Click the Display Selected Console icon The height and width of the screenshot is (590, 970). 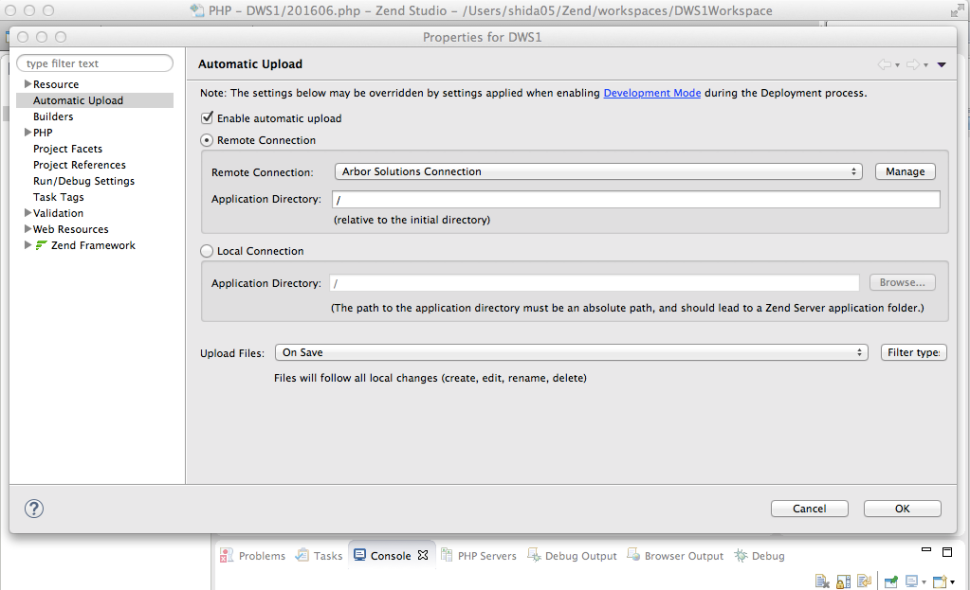(x=912, y=581)
